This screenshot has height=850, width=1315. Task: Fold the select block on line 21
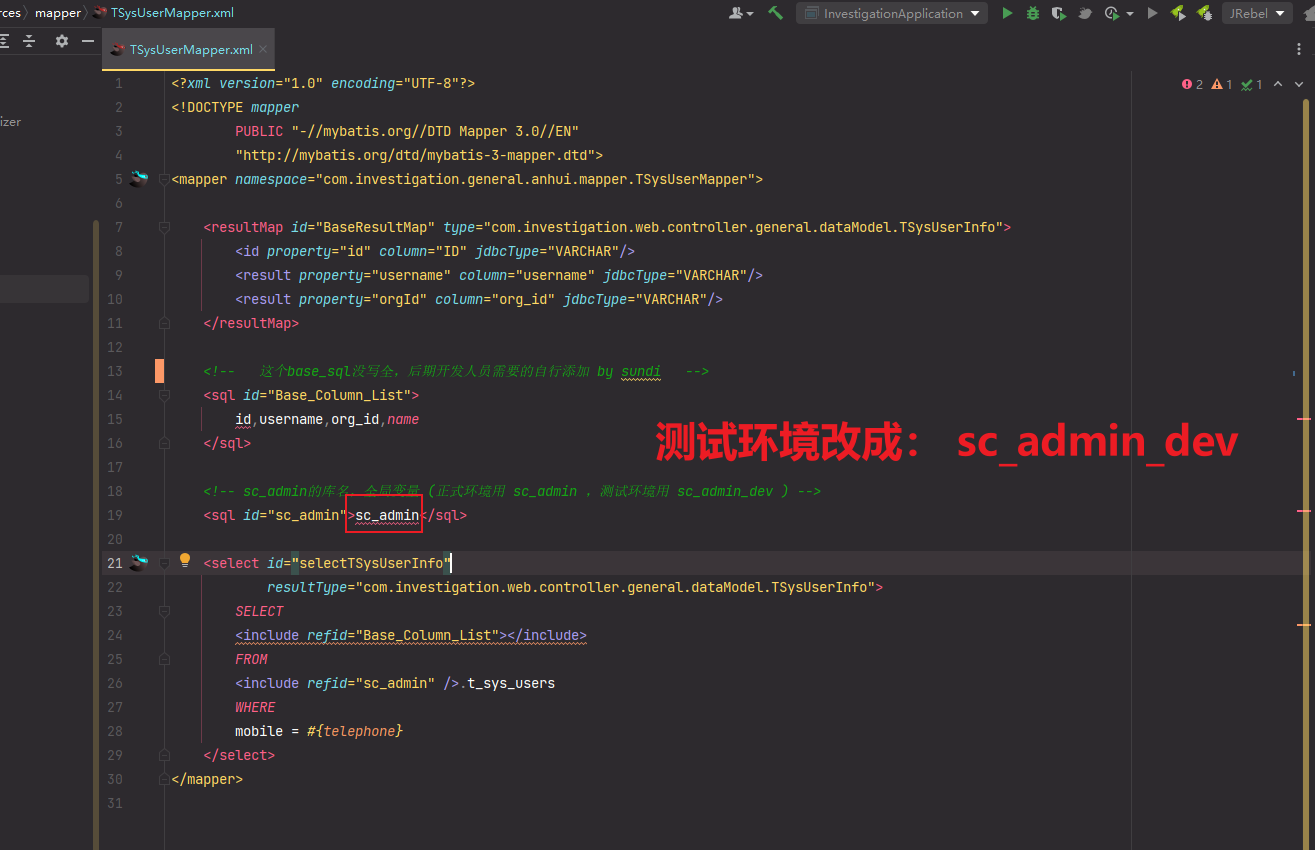coord(164,563)
